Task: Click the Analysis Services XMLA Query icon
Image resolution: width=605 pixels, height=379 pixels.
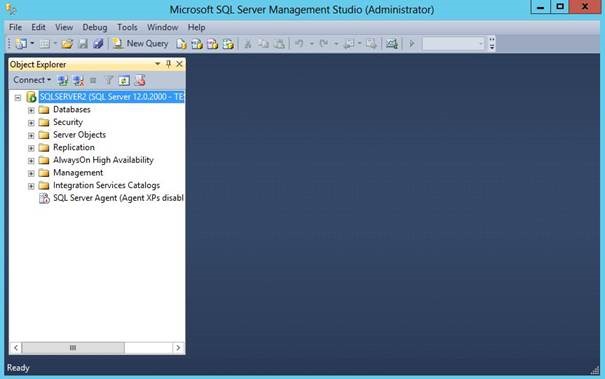Action: (228, 44)
